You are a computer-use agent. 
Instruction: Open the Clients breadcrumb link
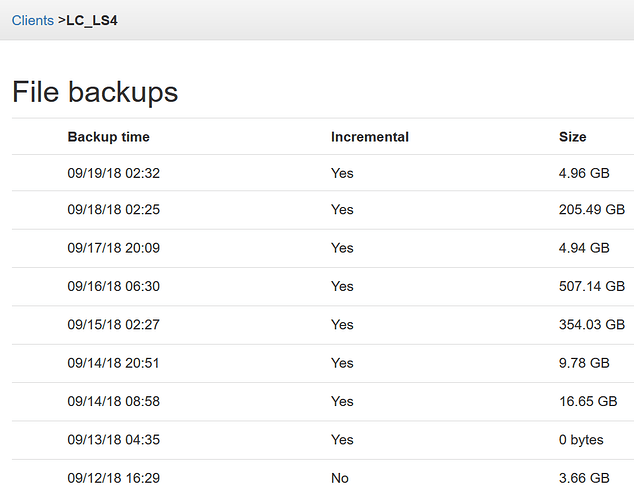click(x=32, y=20)
